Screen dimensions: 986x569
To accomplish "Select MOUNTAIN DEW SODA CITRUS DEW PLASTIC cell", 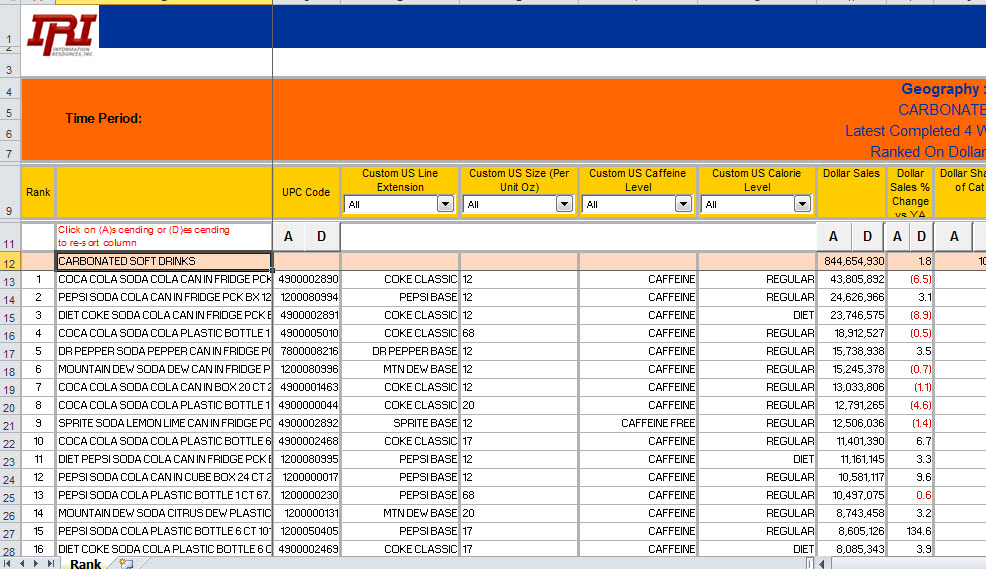I will click(163, 513).
